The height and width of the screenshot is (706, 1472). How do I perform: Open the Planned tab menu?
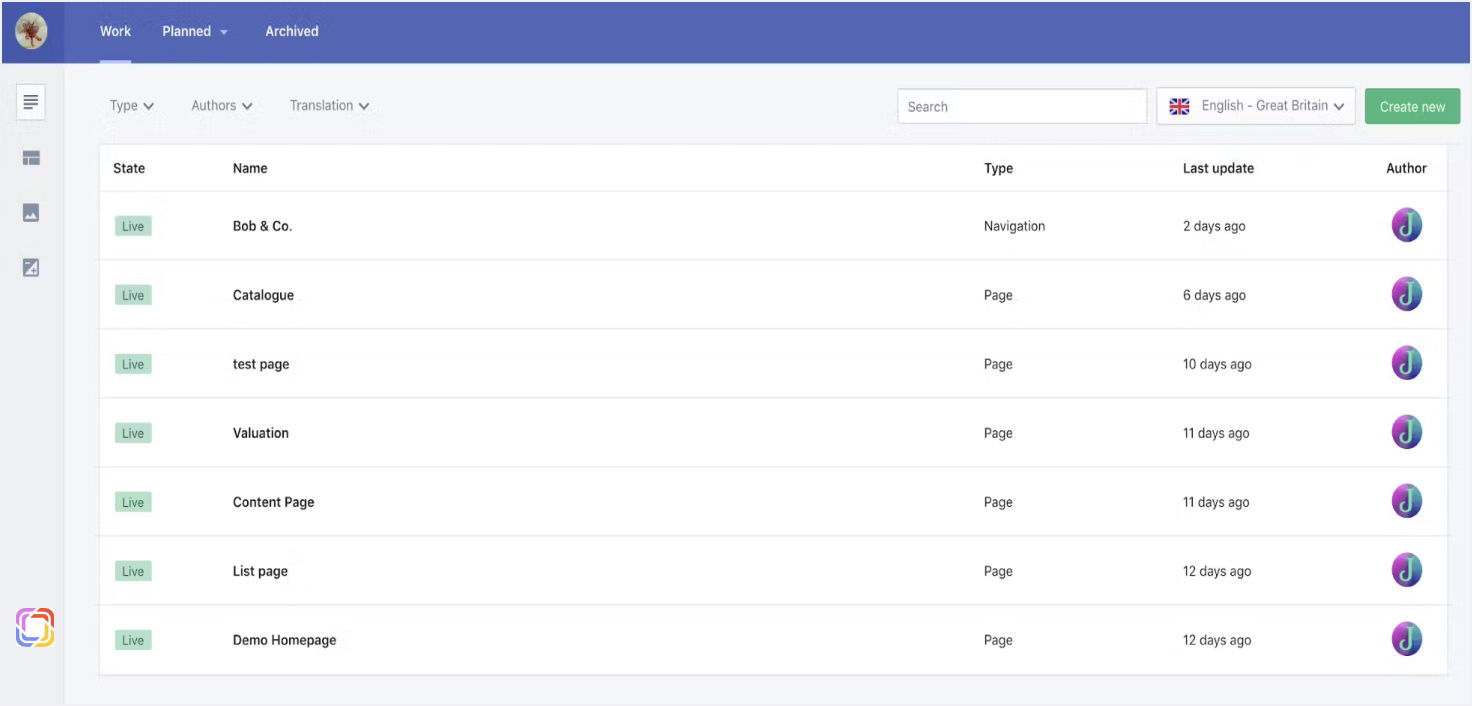click(195, 31)
